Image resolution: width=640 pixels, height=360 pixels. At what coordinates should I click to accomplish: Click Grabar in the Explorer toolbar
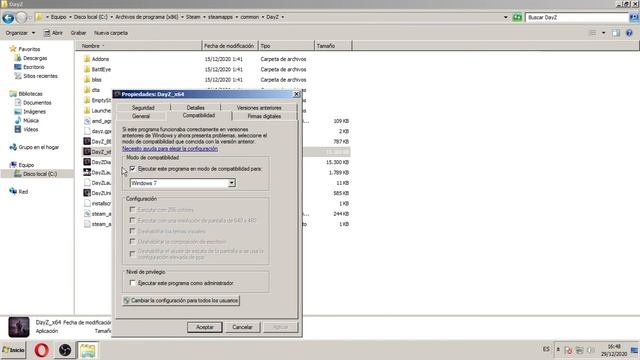[78, 33]
